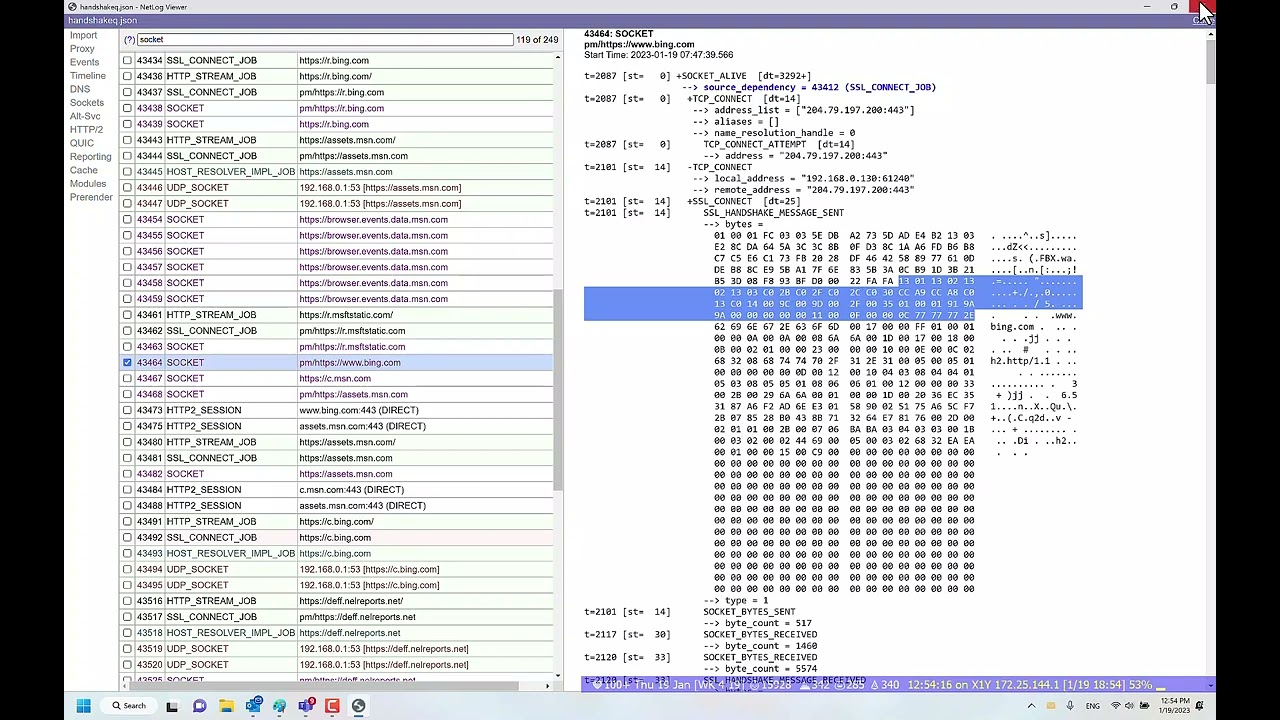Switch to NetLog Viewer taskbar icon
Viewport: 1280px width, 720px height.
(x=358, y=706)
